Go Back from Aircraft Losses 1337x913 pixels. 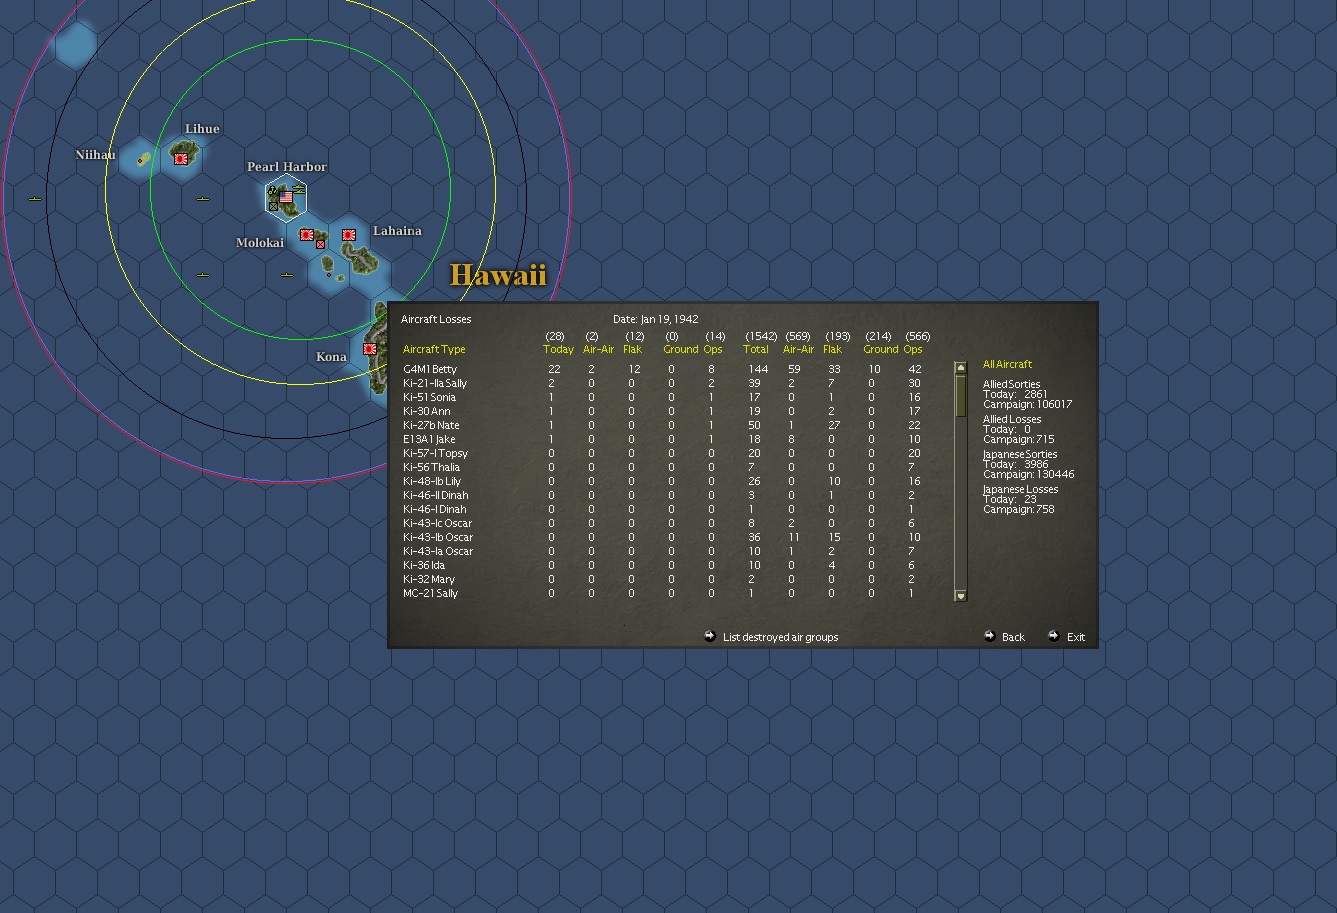coord(1013,637)
